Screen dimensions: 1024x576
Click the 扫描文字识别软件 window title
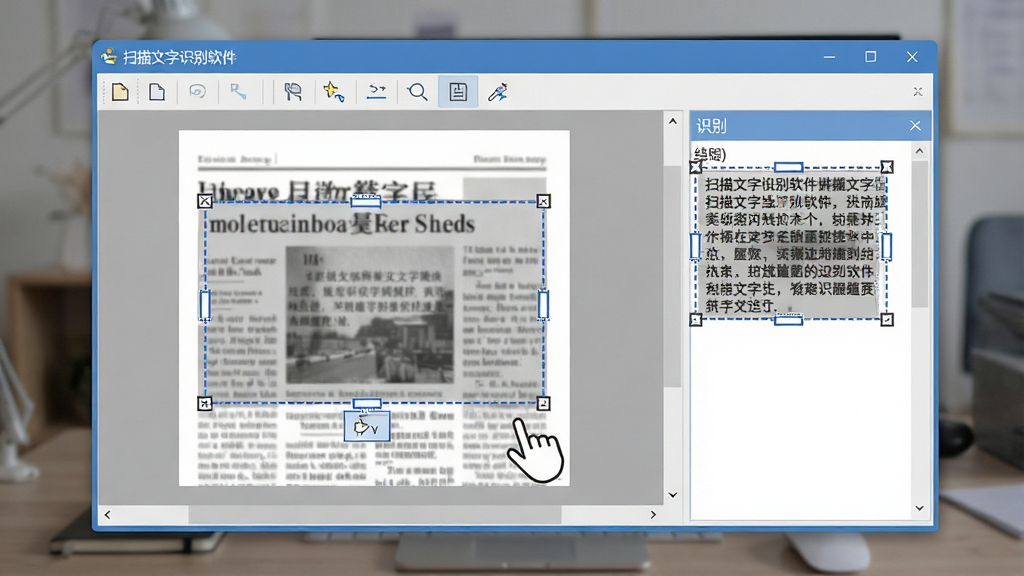click(180, 57)
